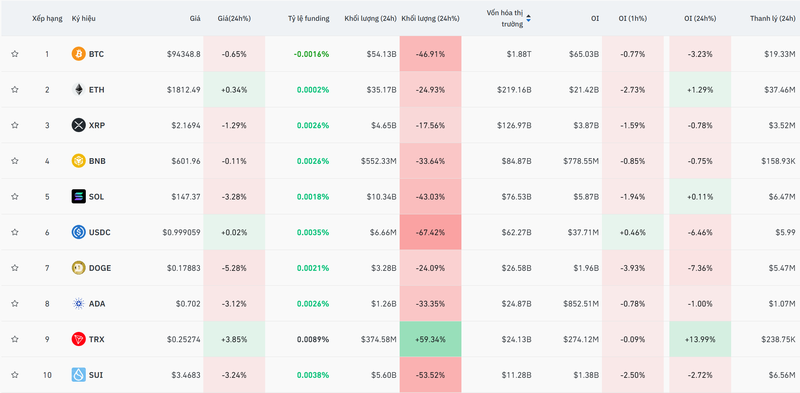Click the TRON red logo icon
Viewport: 800px width, 393px height.
click(79, 339)
